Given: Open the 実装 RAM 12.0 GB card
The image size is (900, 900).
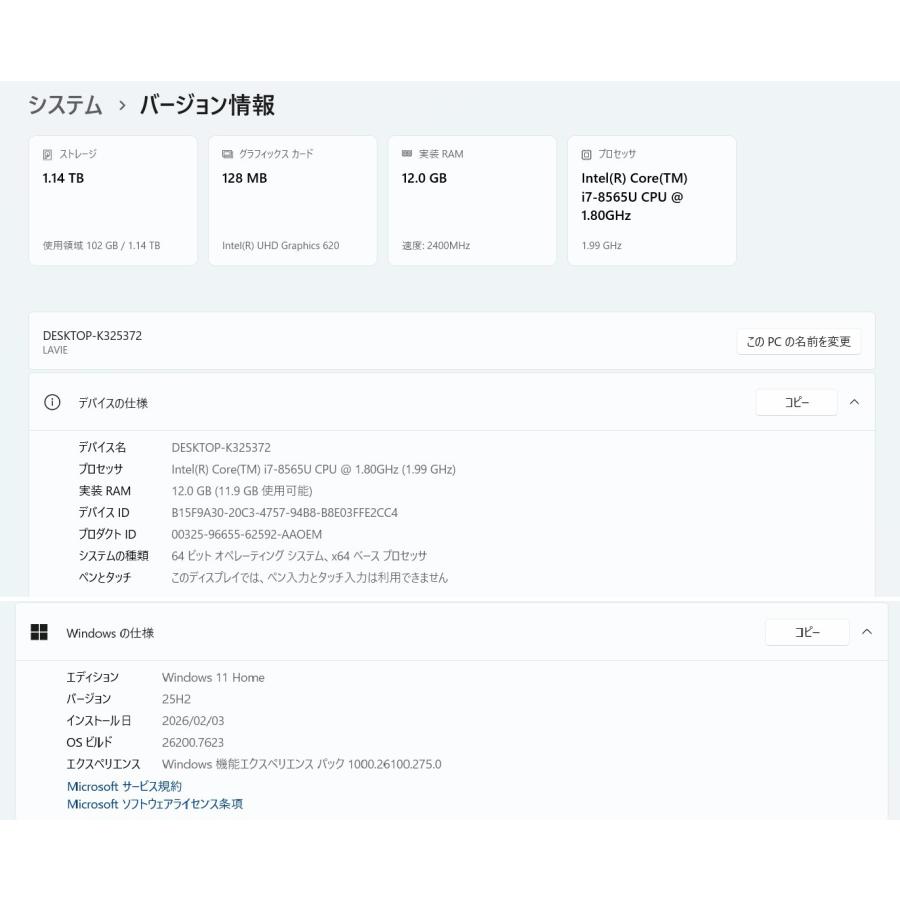Looking at the screenshot, I should (x=472, y=201).
